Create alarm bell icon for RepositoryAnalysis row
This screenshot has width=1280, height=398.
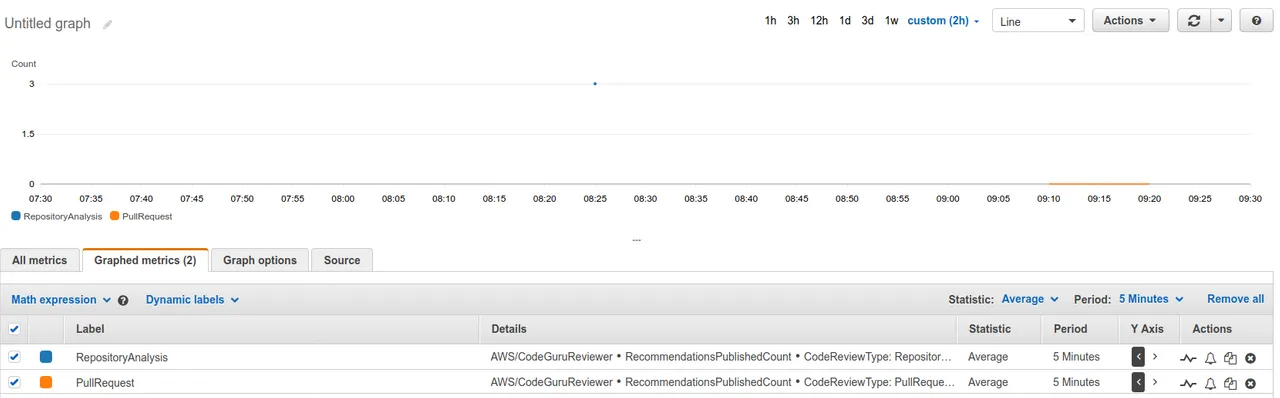[x=1210, y=357]
